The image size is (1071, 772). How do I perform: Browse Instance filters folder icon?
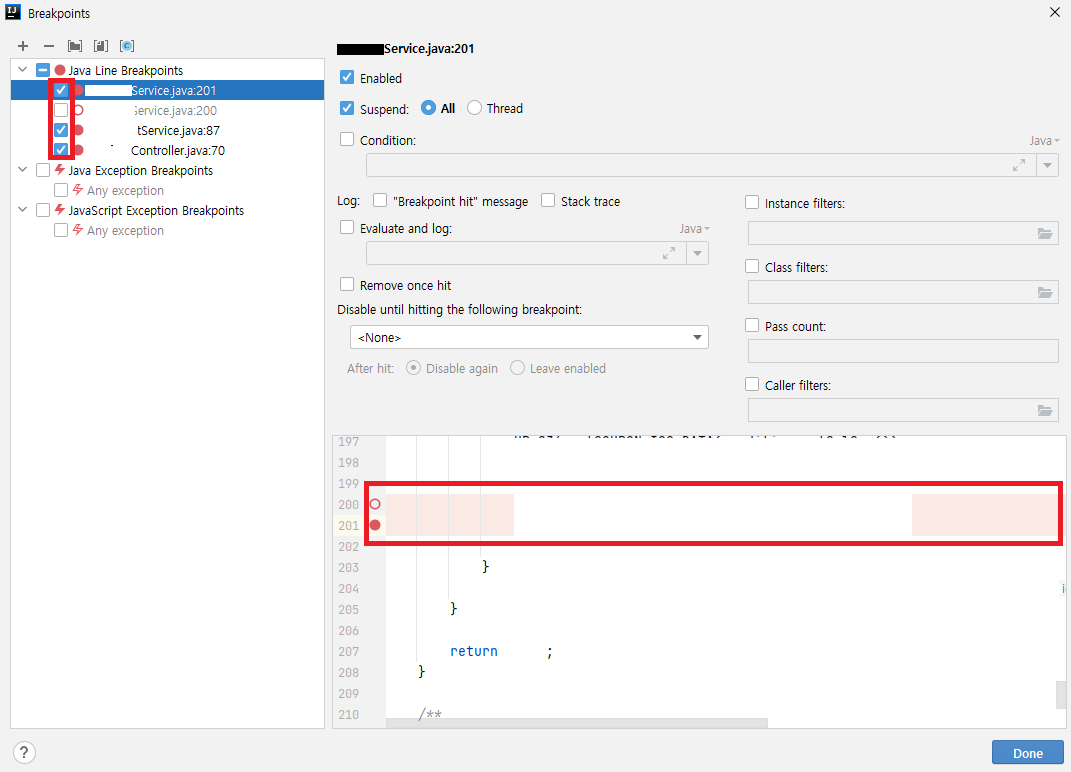1045,234
